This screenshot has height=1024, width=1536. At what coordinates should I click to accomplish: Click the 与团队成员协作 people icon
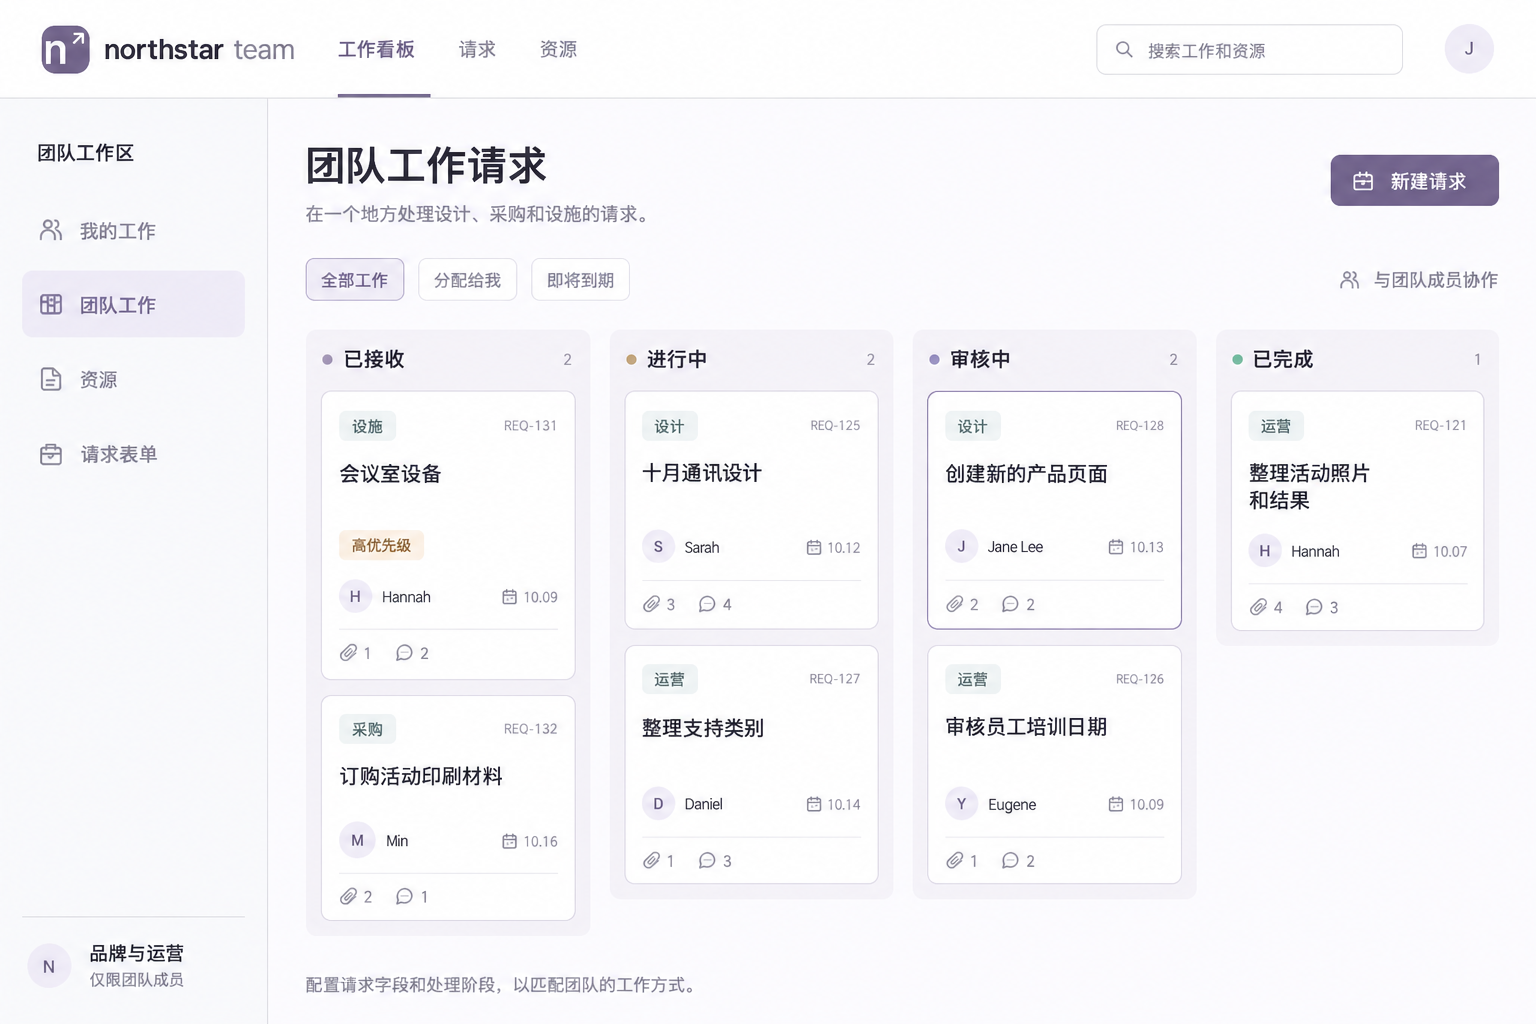pos(1349,280)
